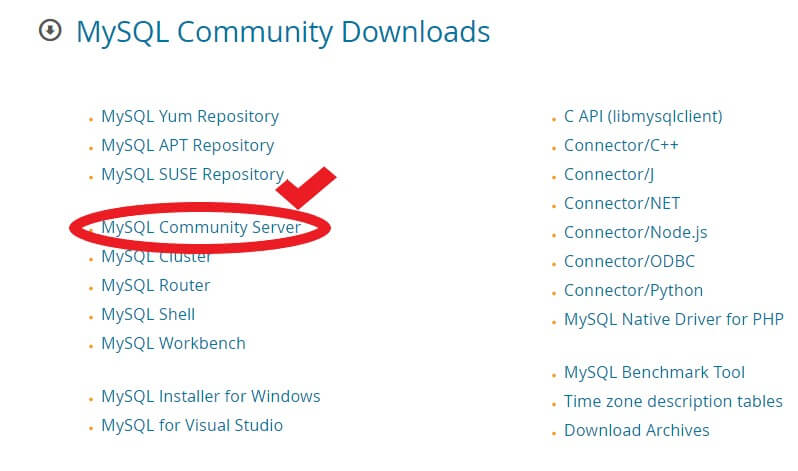Open MySQL Benchmark Tool link
798x471 pixels.
coord(654,372)
